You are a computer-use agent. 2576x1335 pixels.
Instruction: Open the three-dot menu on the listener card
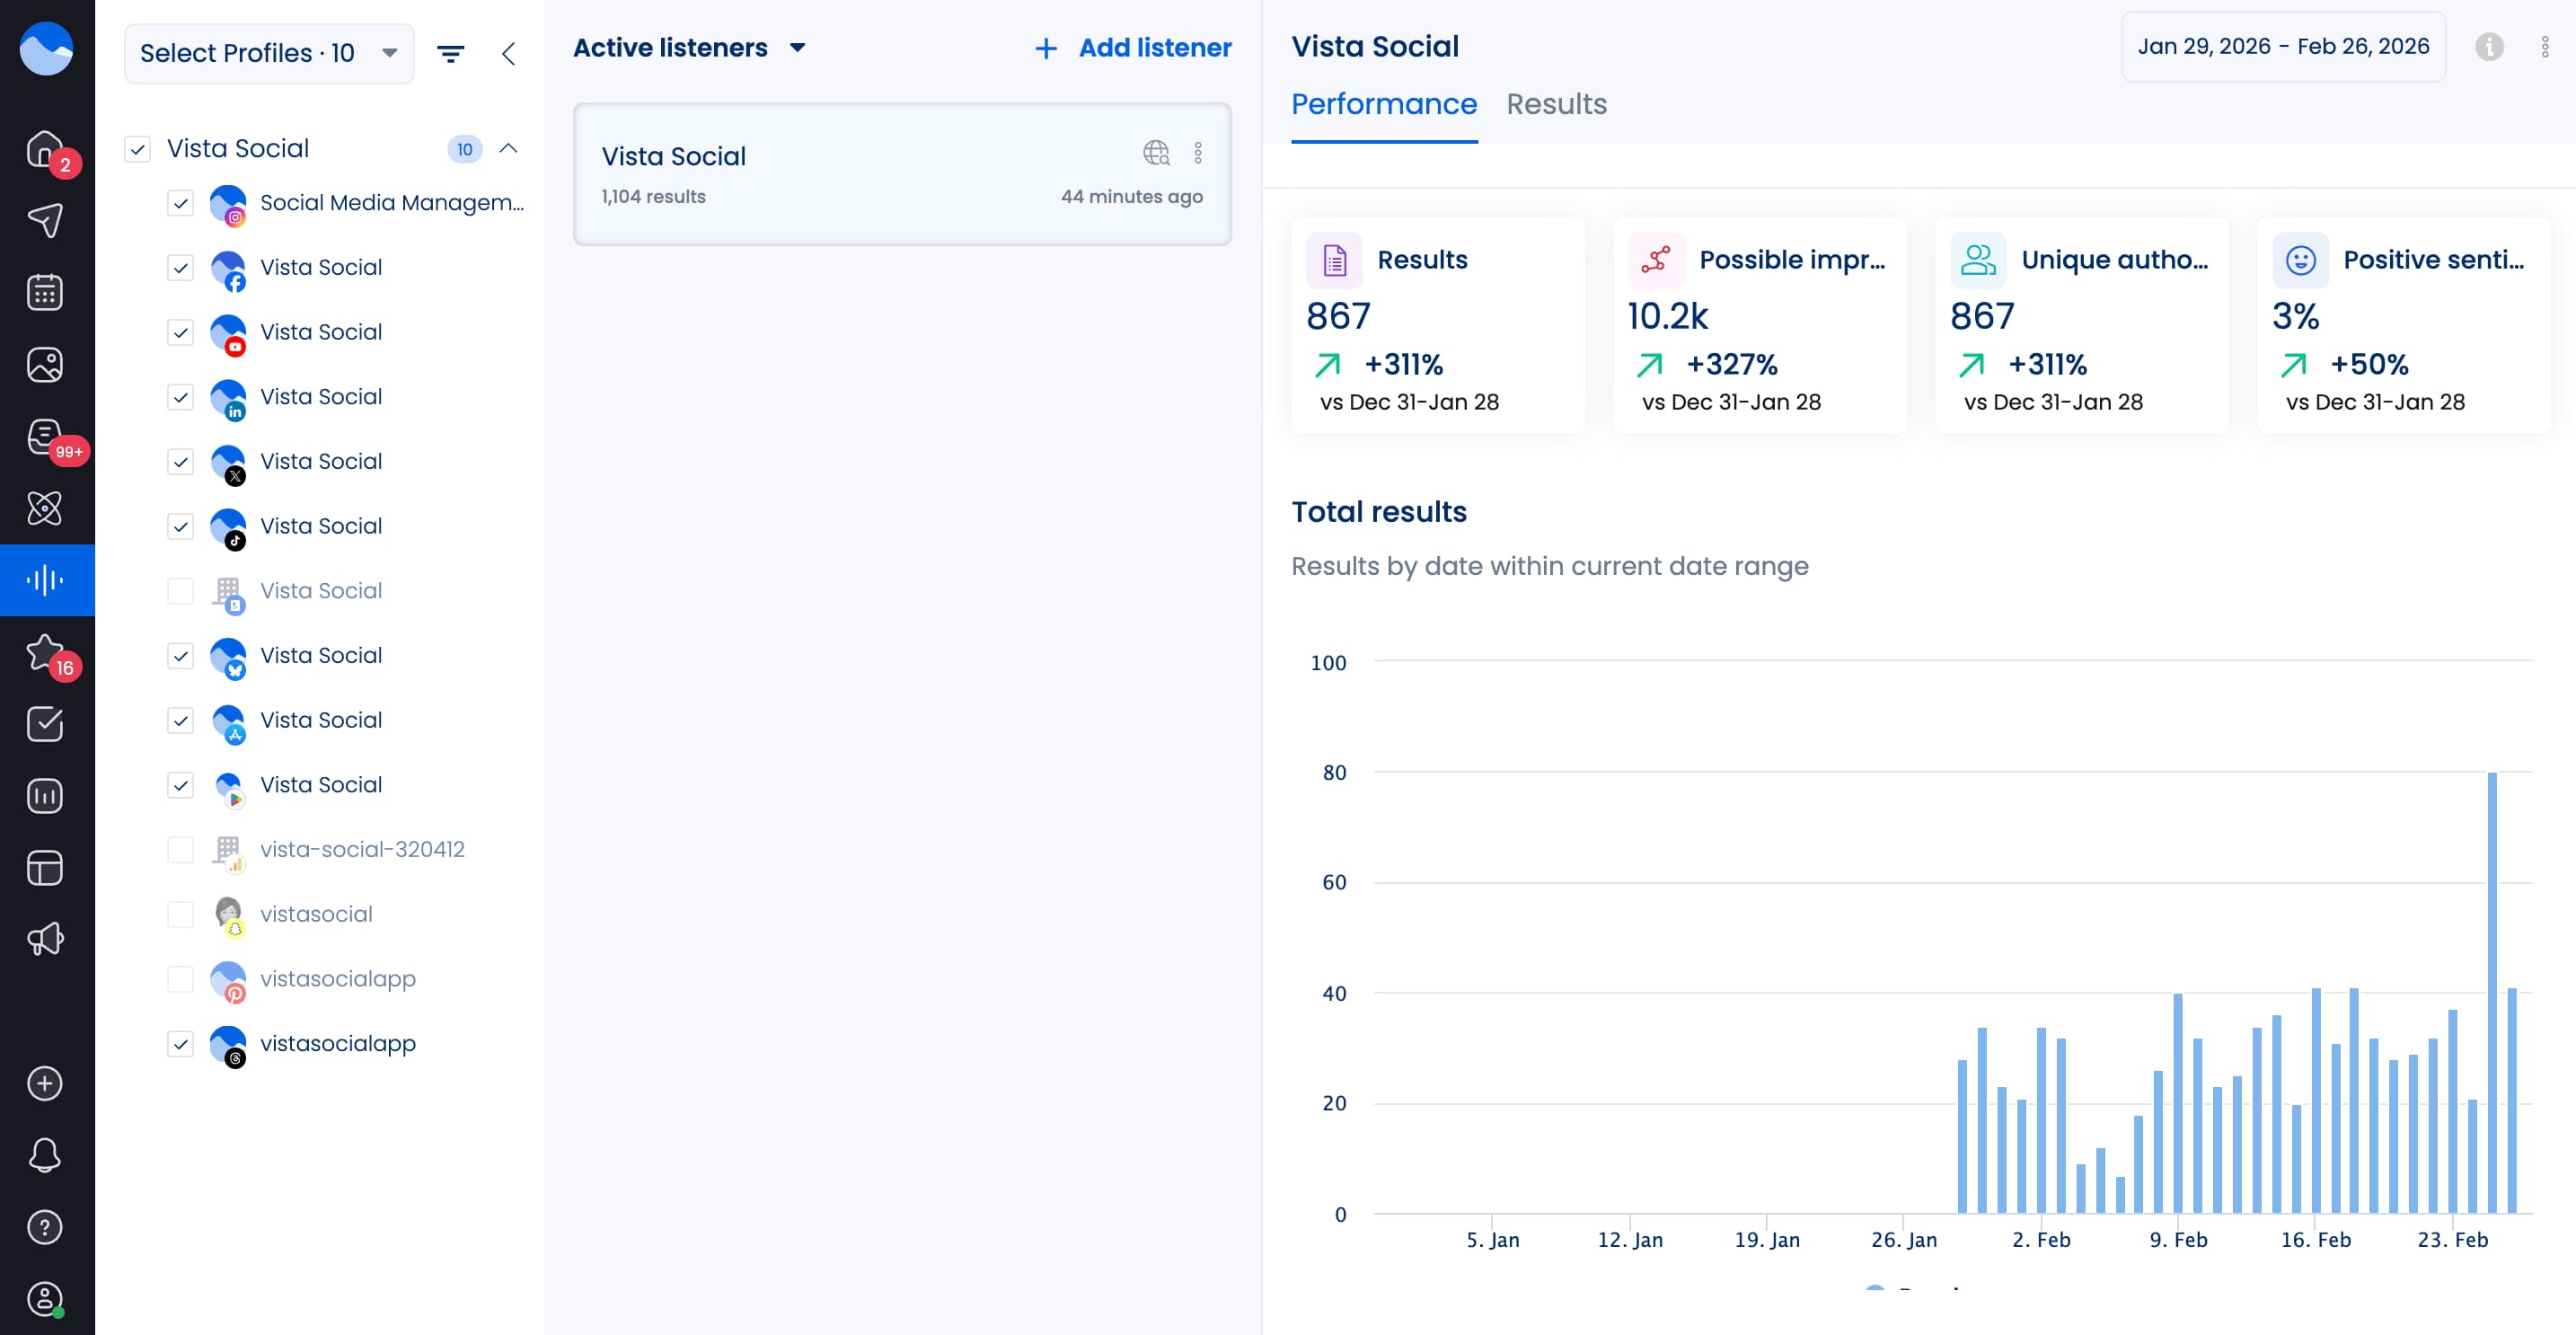tap(1198, 153)
